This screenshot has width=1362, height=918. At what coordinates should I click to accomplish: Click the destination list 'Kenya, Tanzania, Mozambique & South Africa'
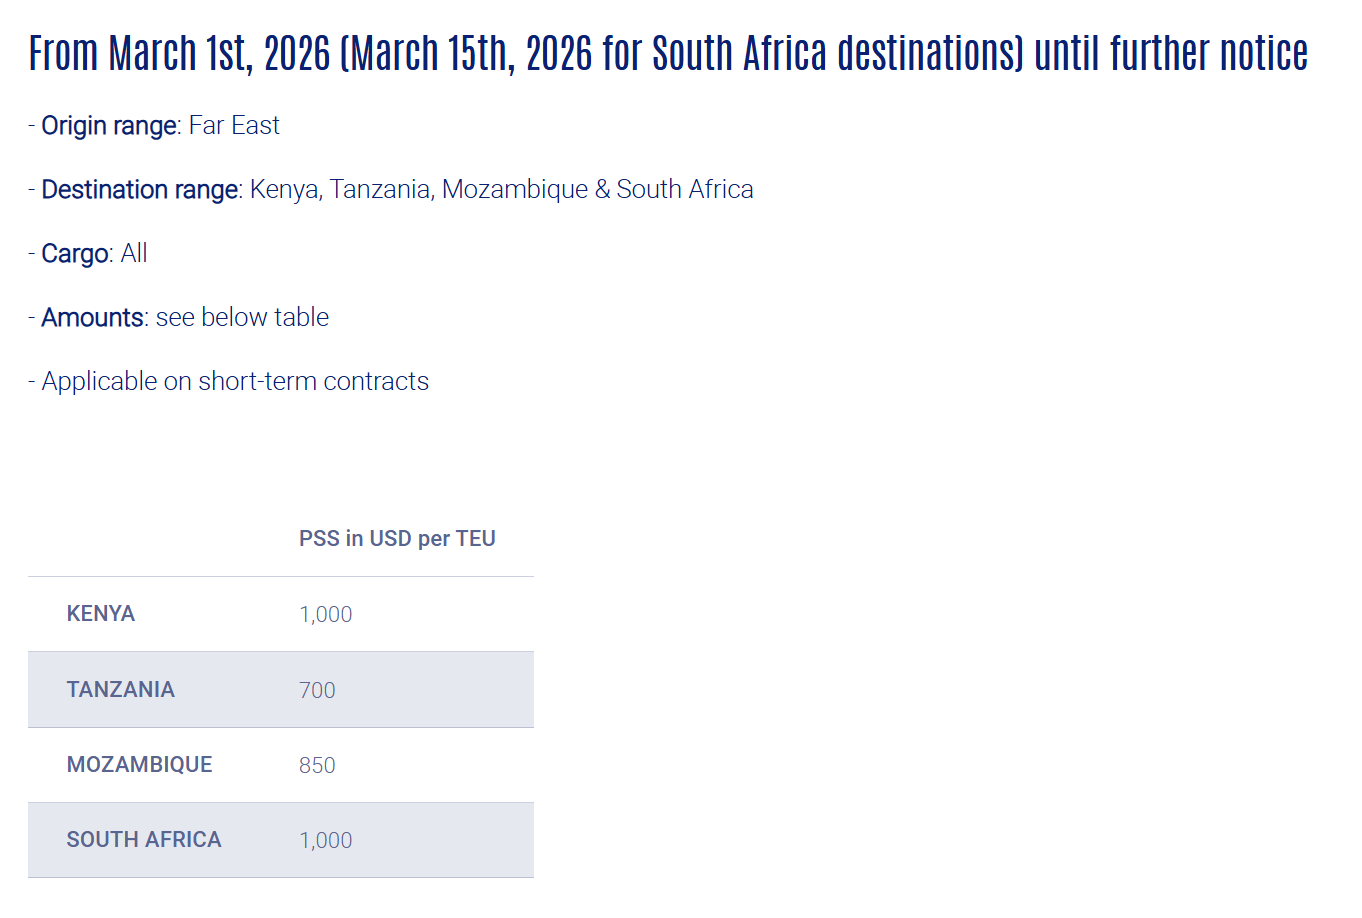point(501,190)
